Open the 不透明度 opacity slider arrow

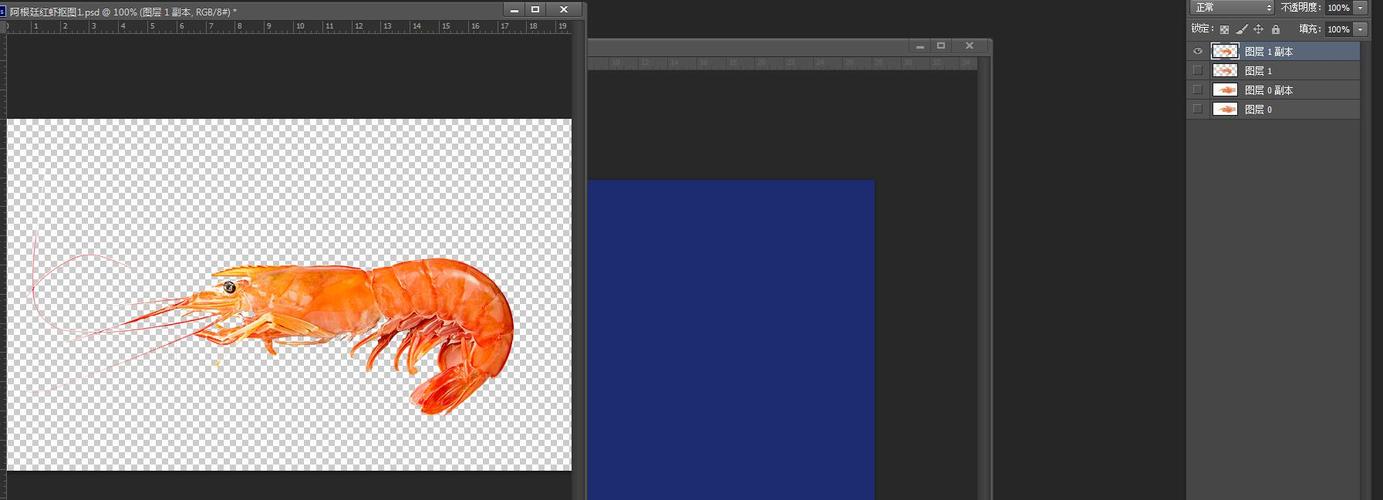pyautogui.click(x=1360, y=7)
